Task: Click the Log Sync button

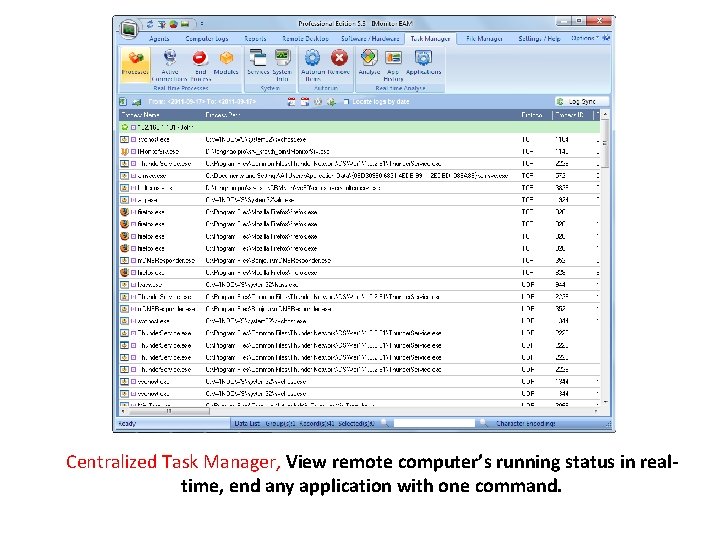Action: (582, 101)
